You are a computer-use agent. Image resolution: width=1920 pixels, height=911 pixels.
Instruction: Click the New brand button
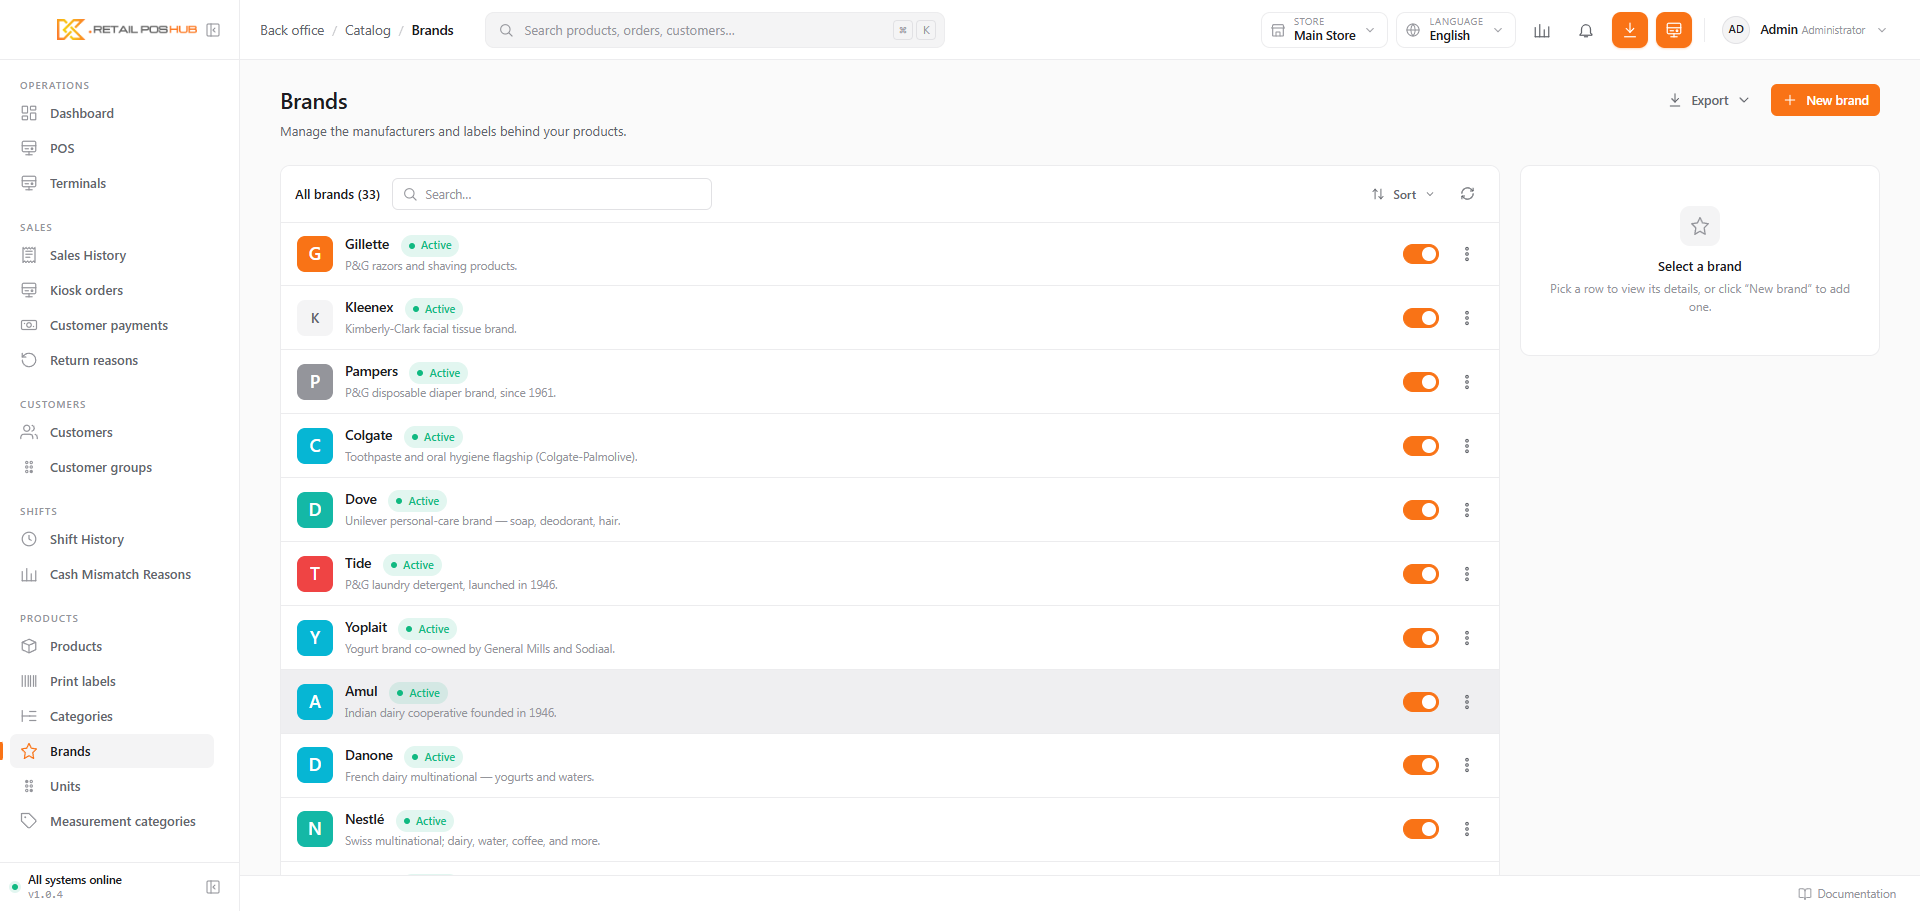[x=1825, y=100]
